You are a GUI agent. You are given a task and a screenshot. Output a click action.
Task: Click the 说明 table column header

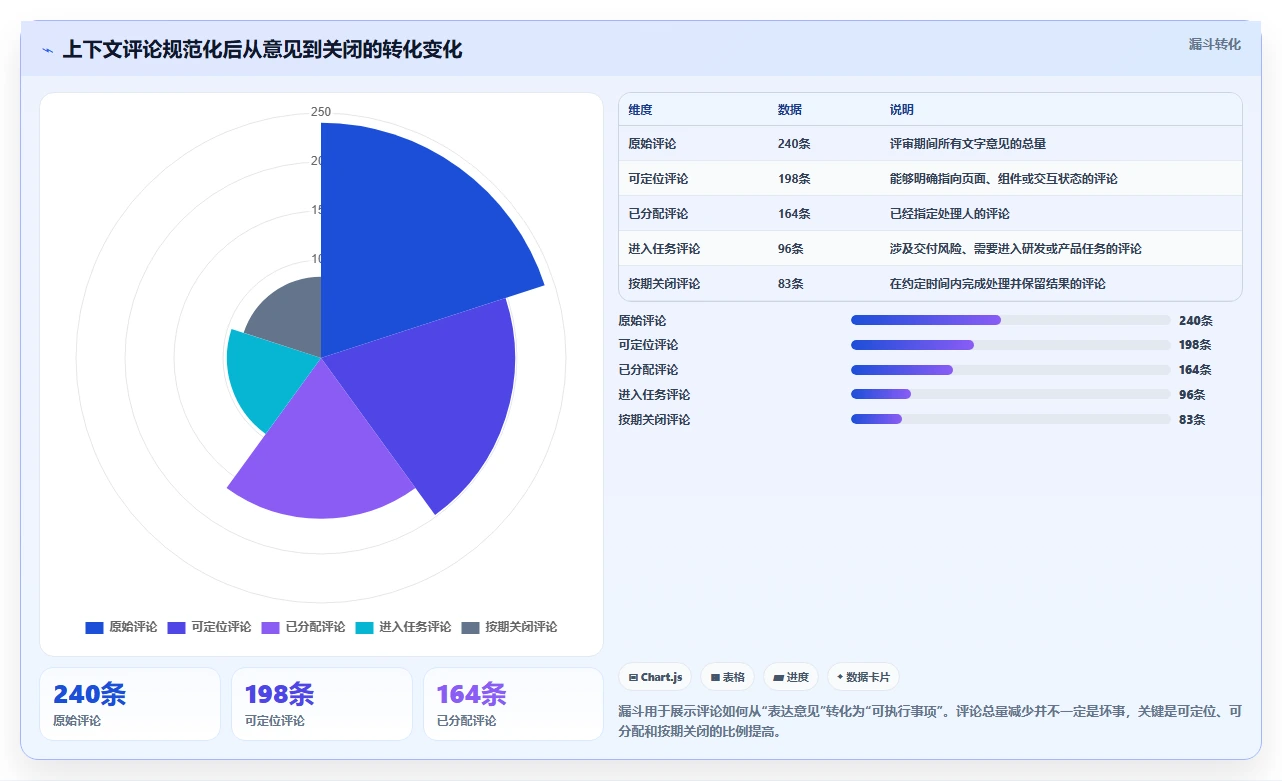pyautogui.click(x=902, y=110)
